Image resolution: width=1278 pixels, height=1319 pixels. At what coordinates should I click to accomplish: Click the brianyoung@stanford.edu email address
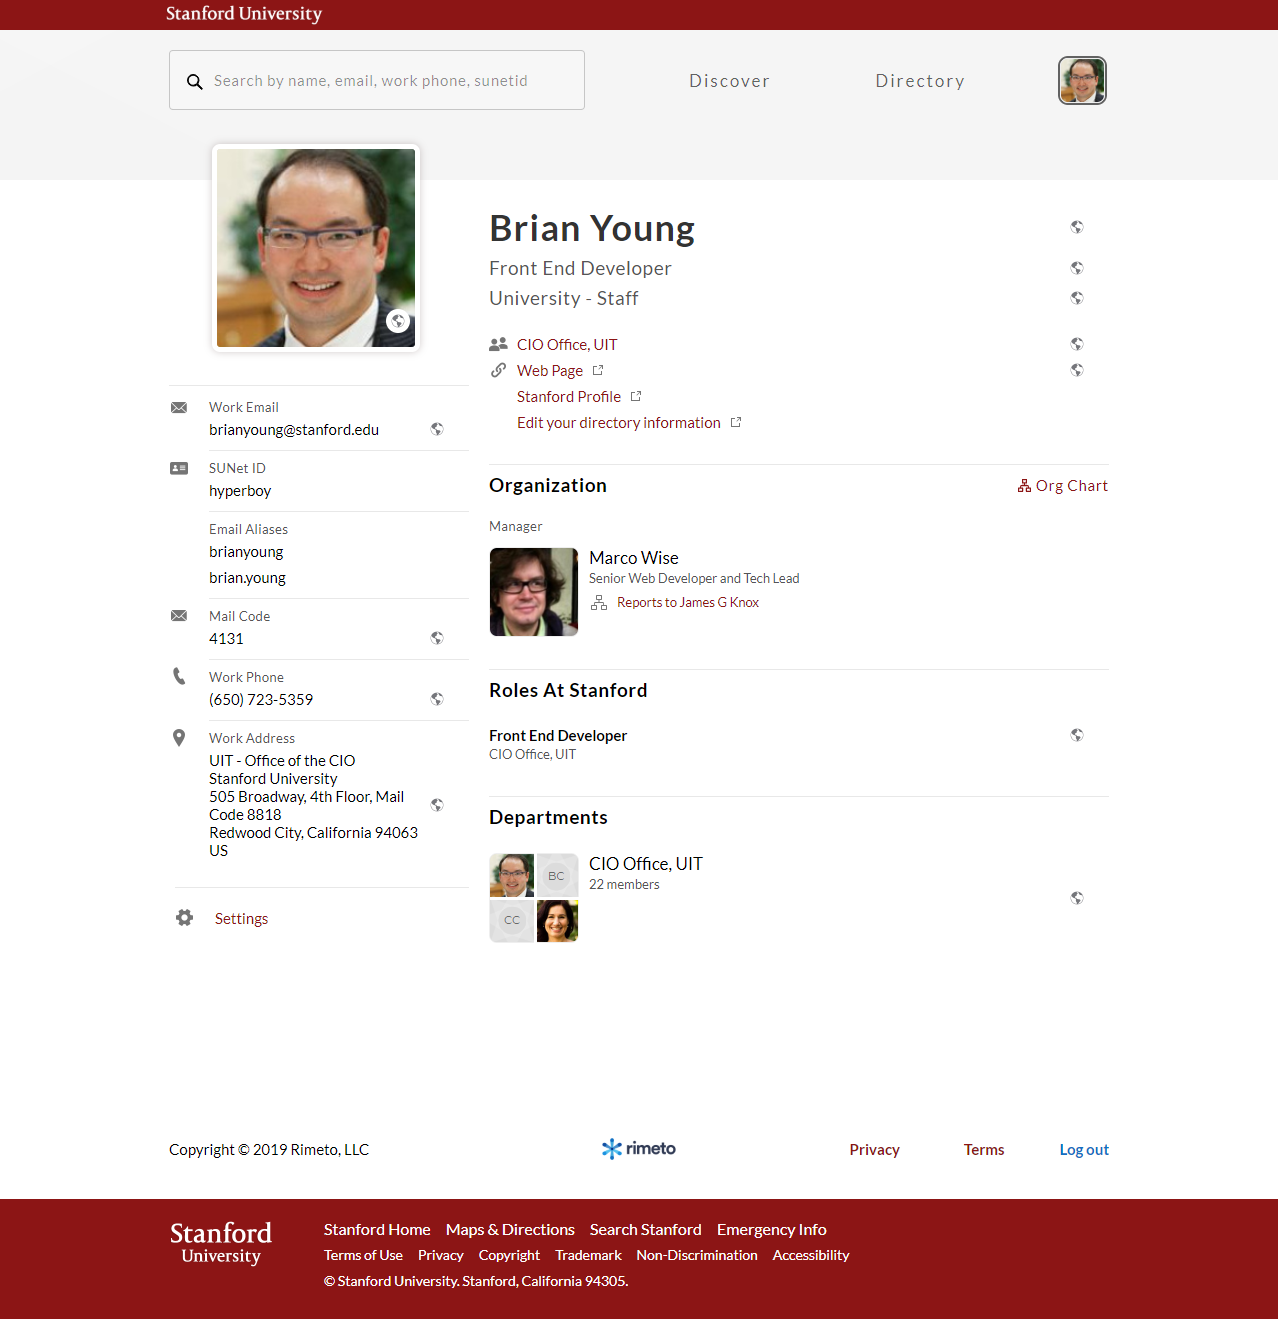click(x=294, y=429)
